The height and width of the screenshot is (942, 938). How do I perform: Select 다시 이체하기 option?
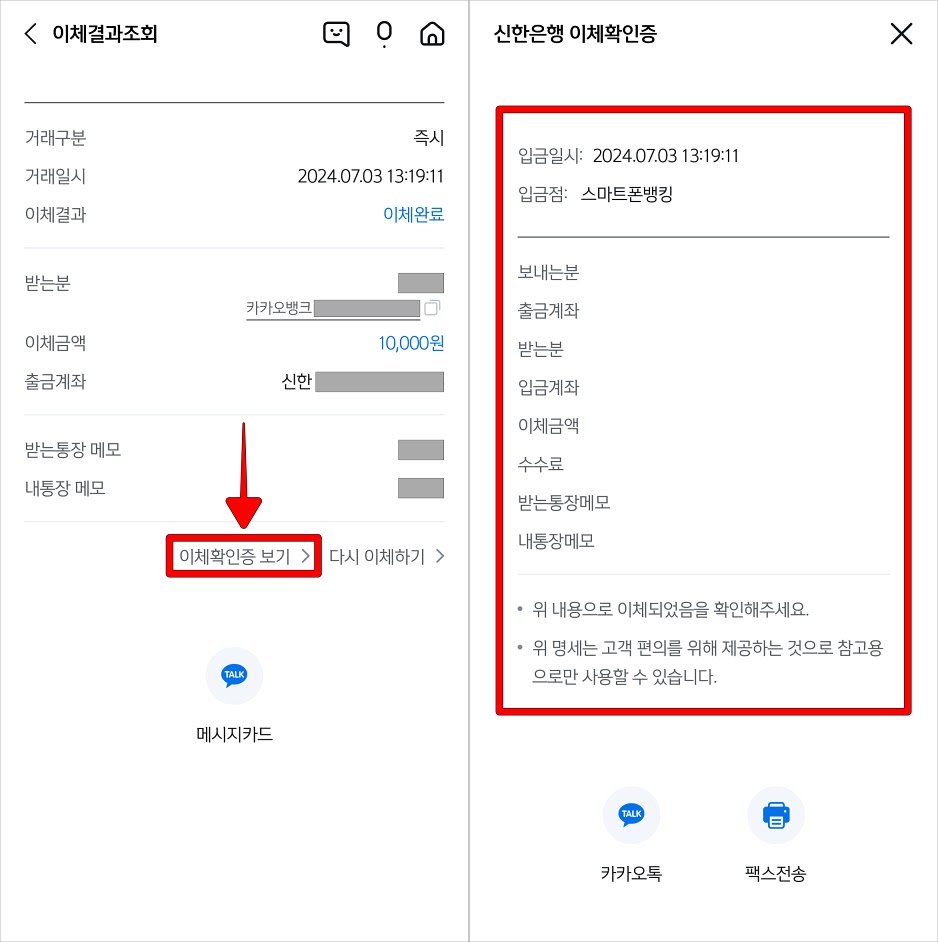pos(386,556)
